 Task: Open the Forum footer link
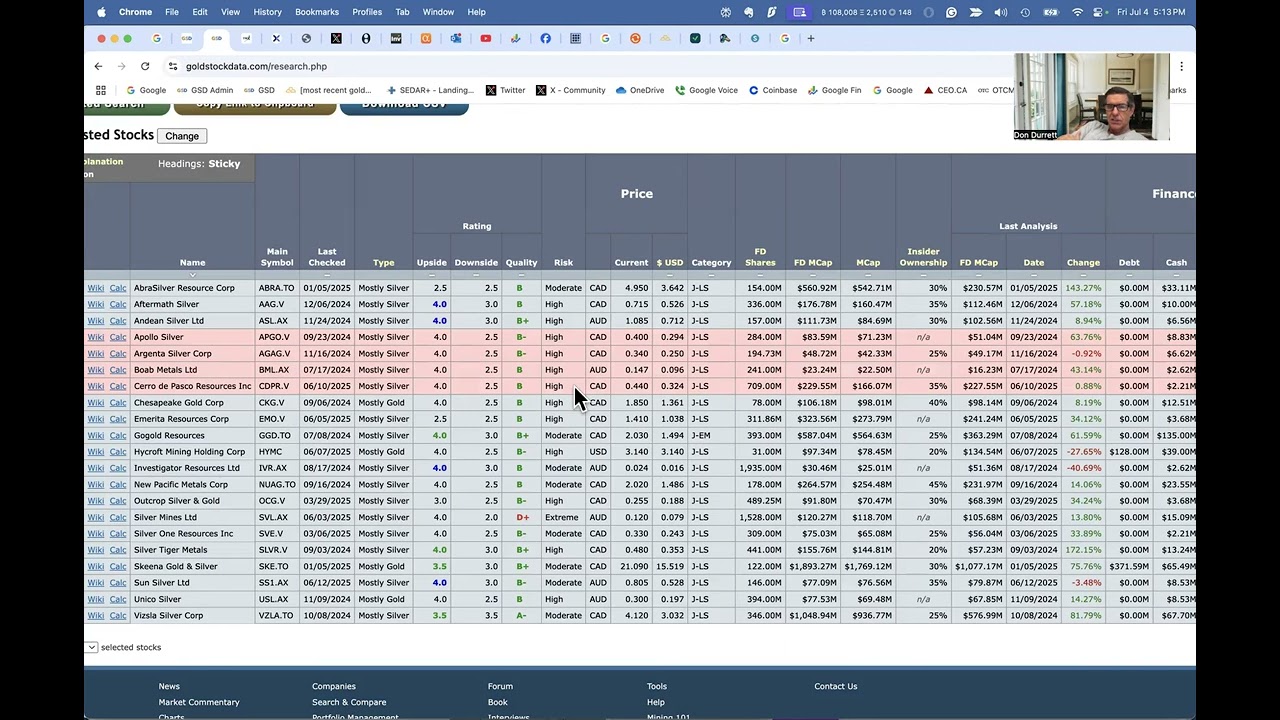click(x=500, y=686)
